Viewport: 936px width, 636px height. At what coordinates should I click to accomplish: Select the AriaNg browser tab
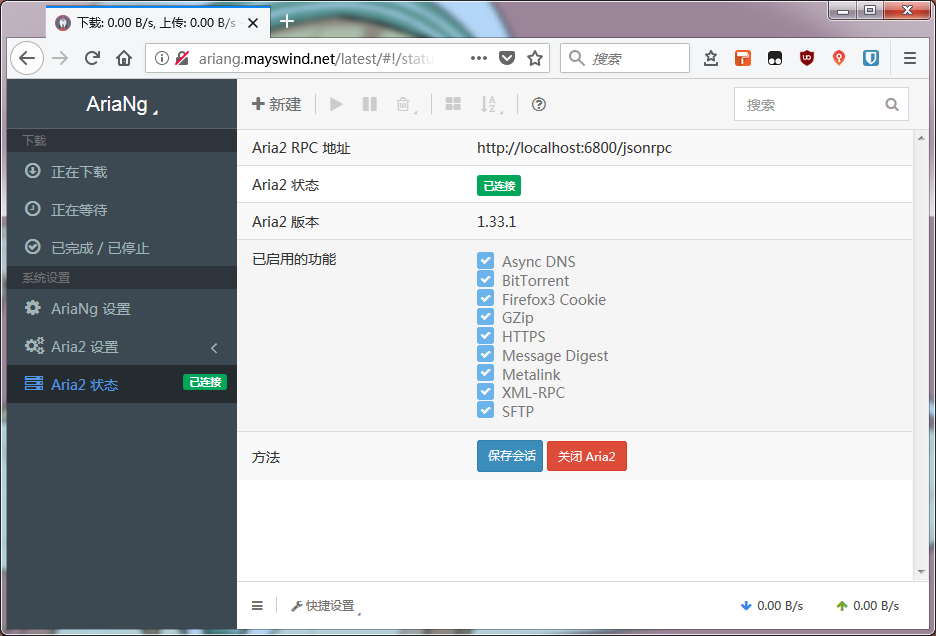(x=158, y=23)
